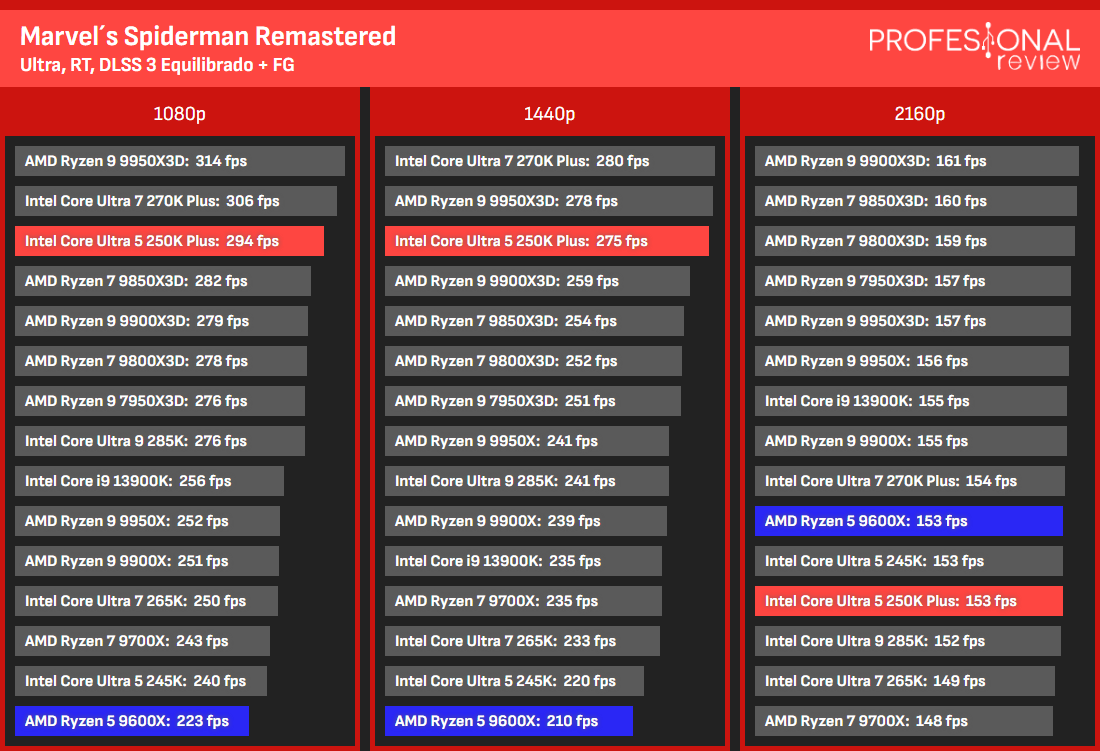Click the 'AMD Ryzen 9 9950X3D: 314 fps' bar

180,161
